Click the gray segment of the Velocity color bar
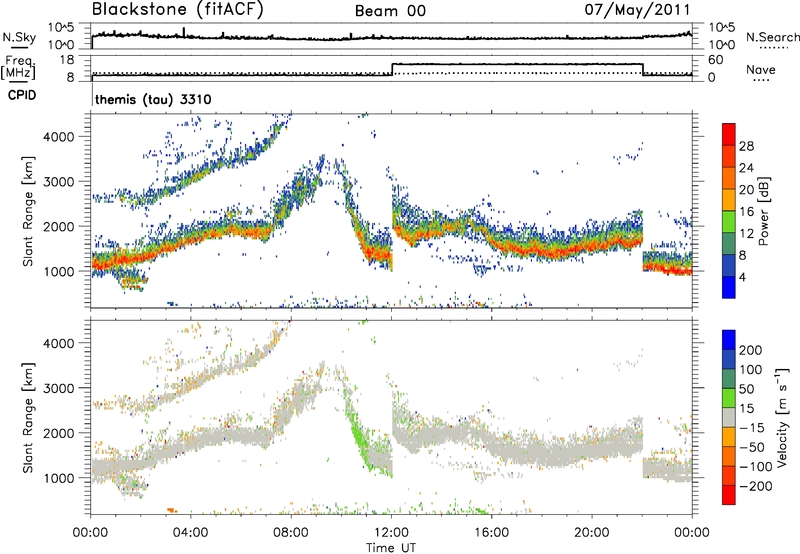Screen dimensions: 800x554 (729, 417)
